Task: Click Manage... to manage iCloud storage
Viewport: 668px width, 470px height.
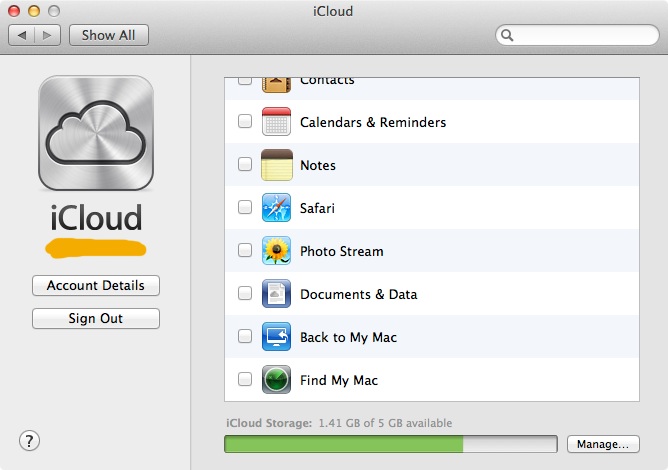Action: (603, 444)
